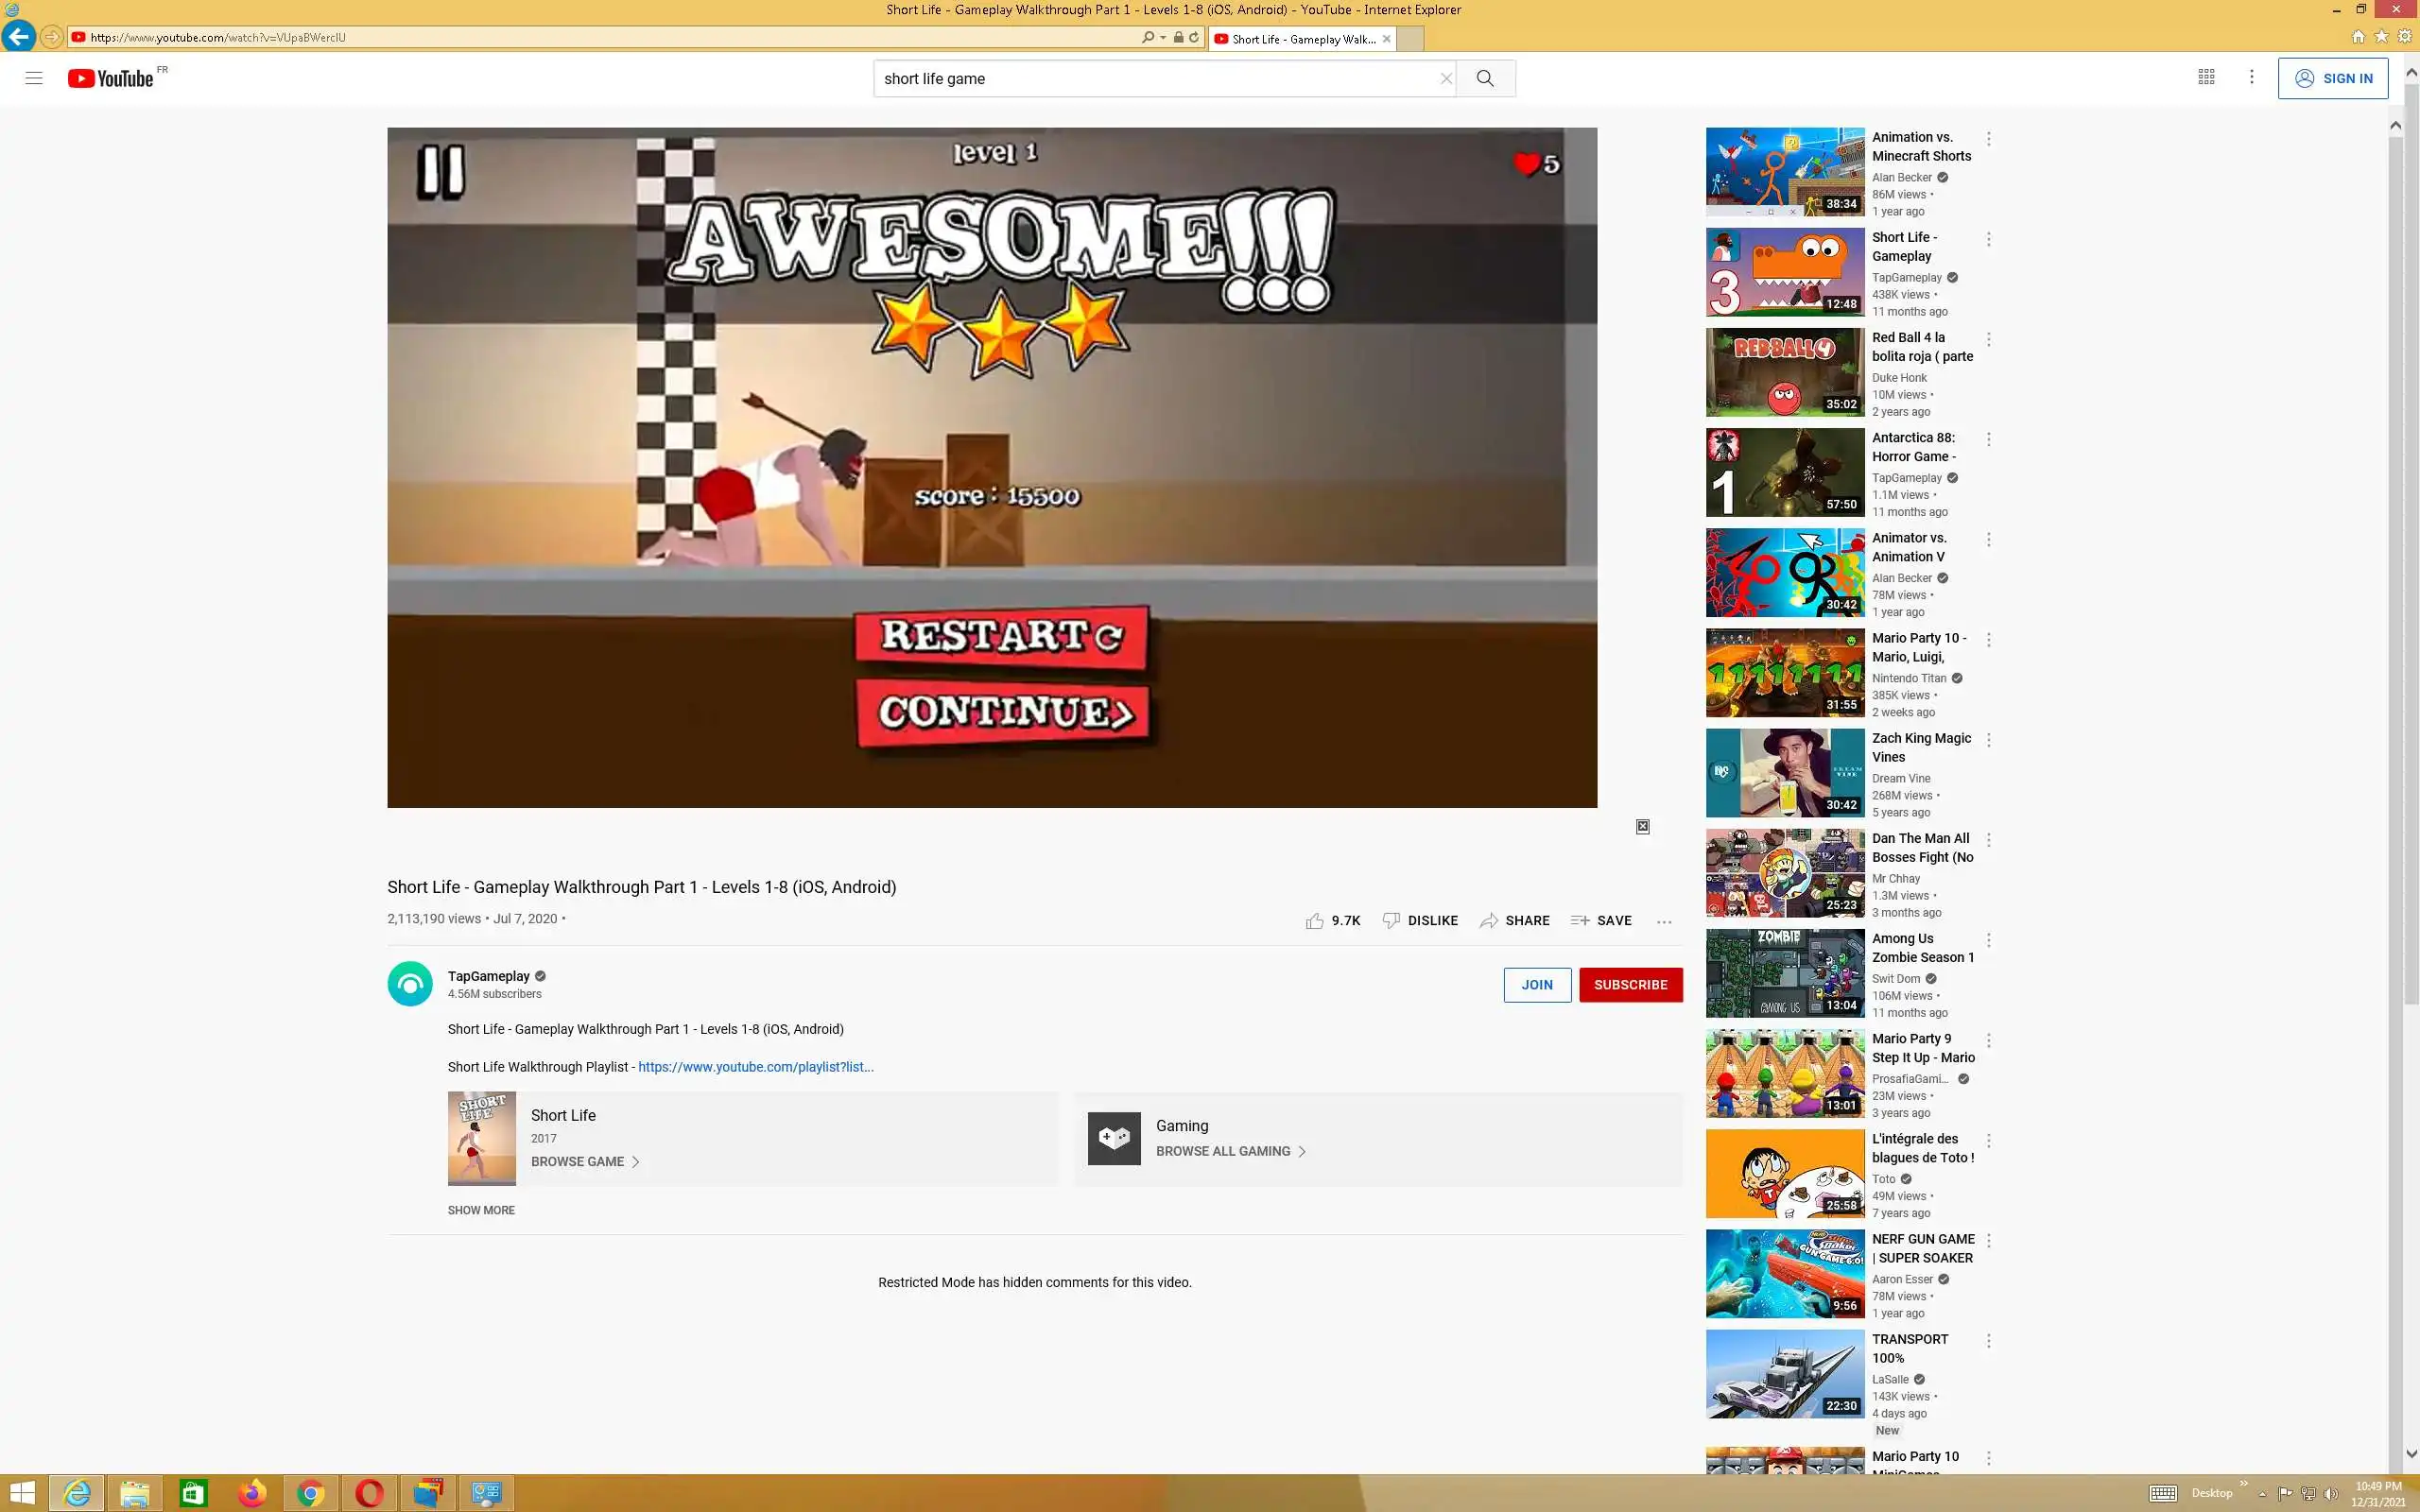The image size is (2420, 1512).
Task: Save the video to a playlist
Action: click(1601, 920)
